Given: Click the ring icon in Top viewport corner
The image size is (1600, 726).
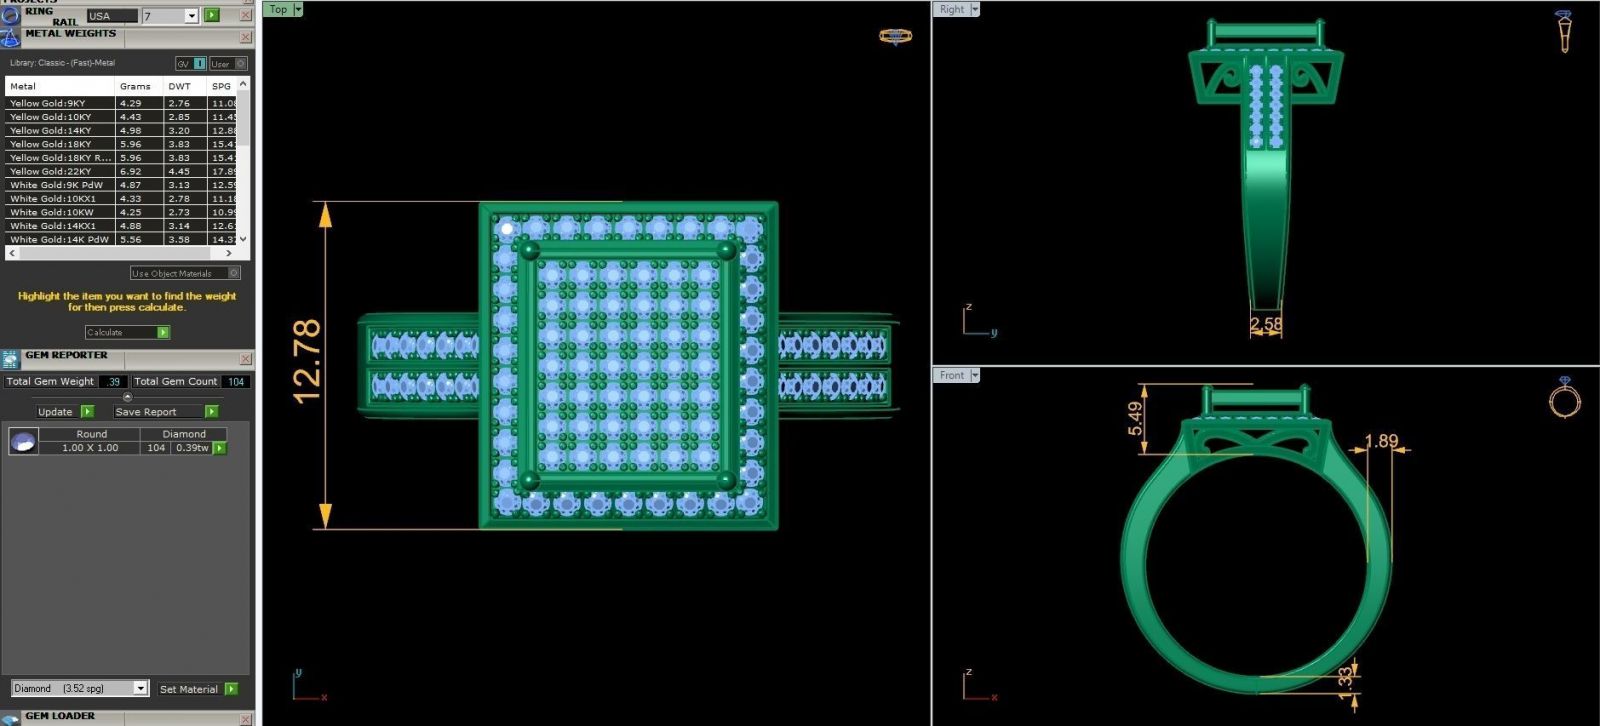Looking at the screenshot, I should coord(894,37).
